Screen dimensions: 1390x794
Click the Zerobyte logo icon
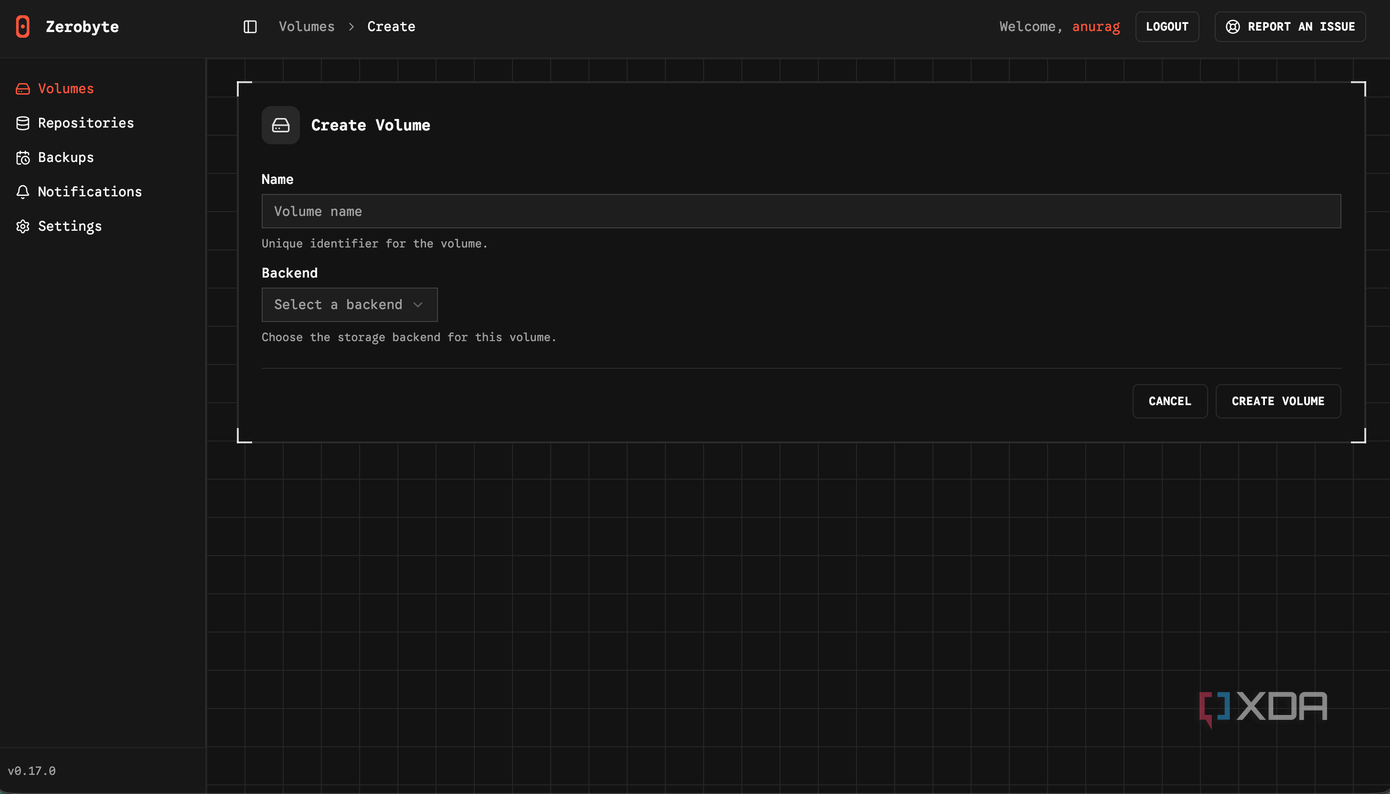click(23, 27)
